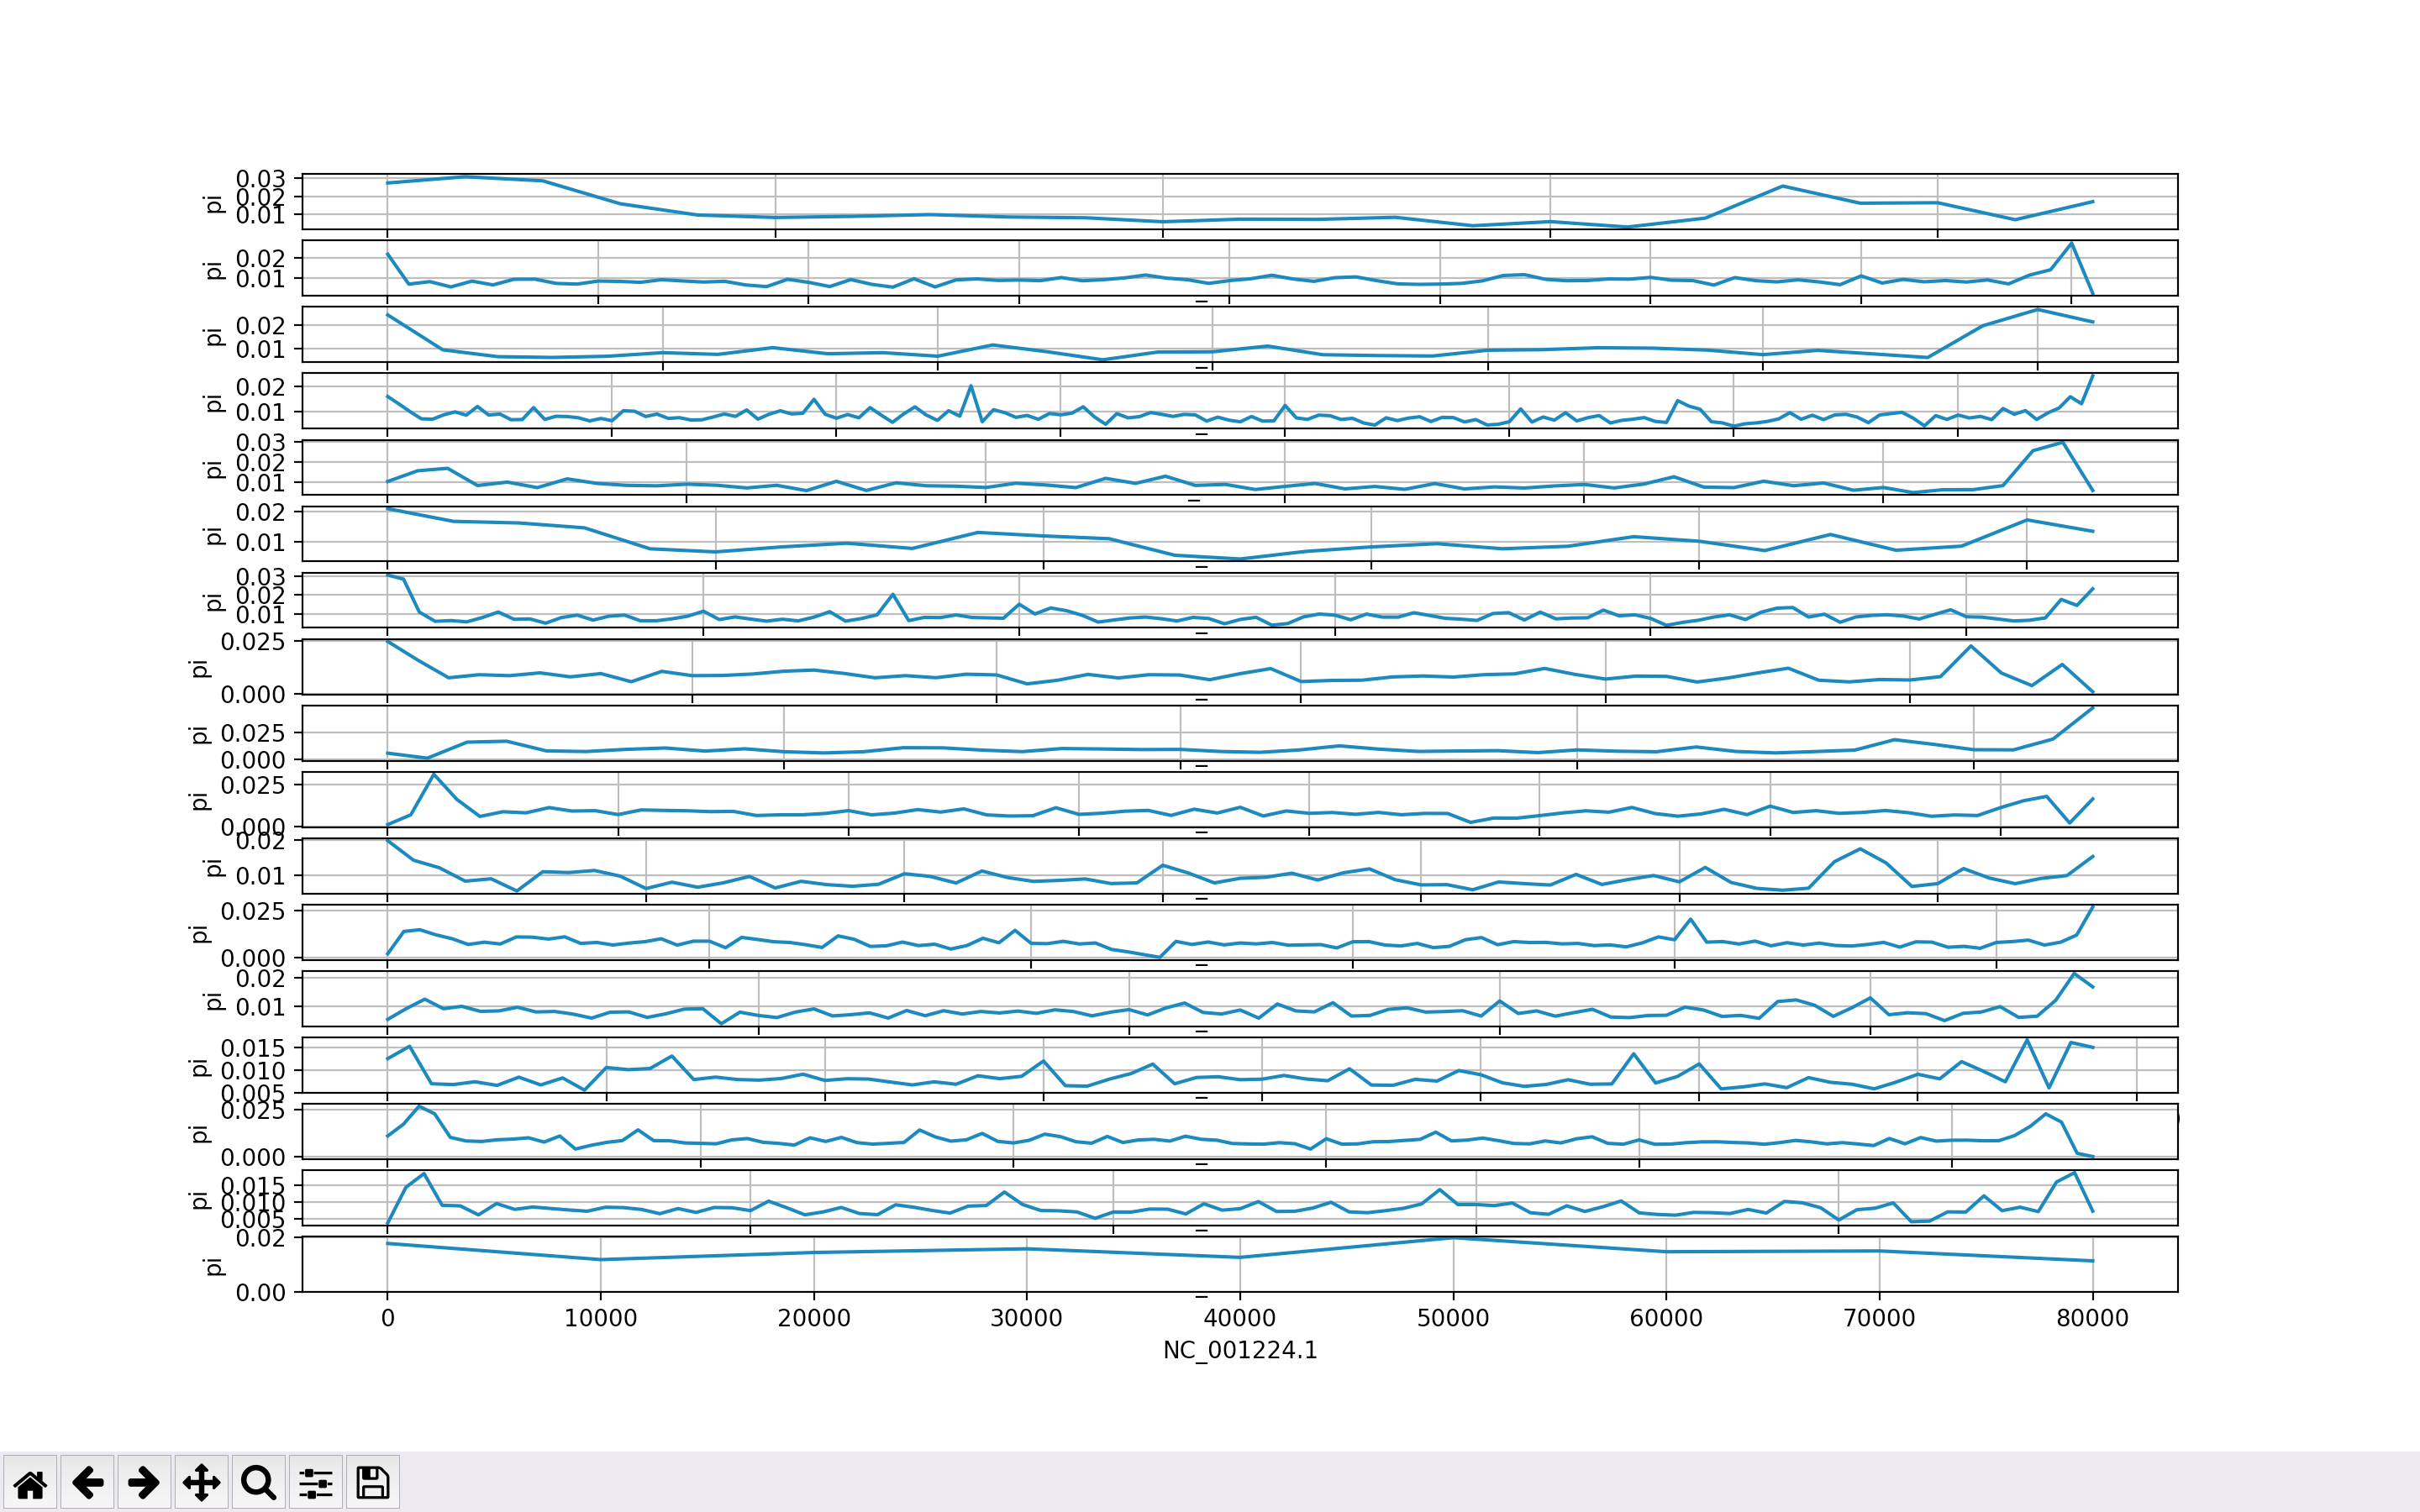This screenshot has width=2420, height=1512.
Task: Click the 30000 x-axis tick label
Action: (1026, 1318)
